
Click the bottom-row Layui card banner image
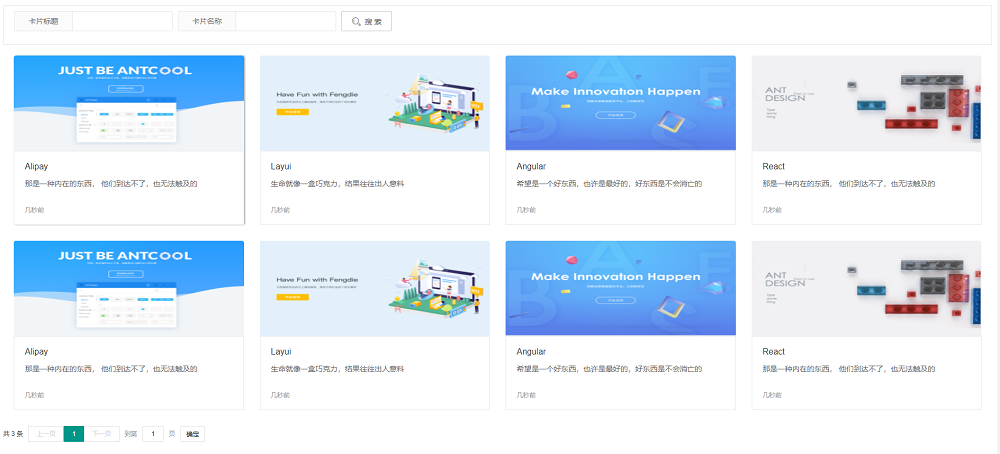tap(375, 288)
